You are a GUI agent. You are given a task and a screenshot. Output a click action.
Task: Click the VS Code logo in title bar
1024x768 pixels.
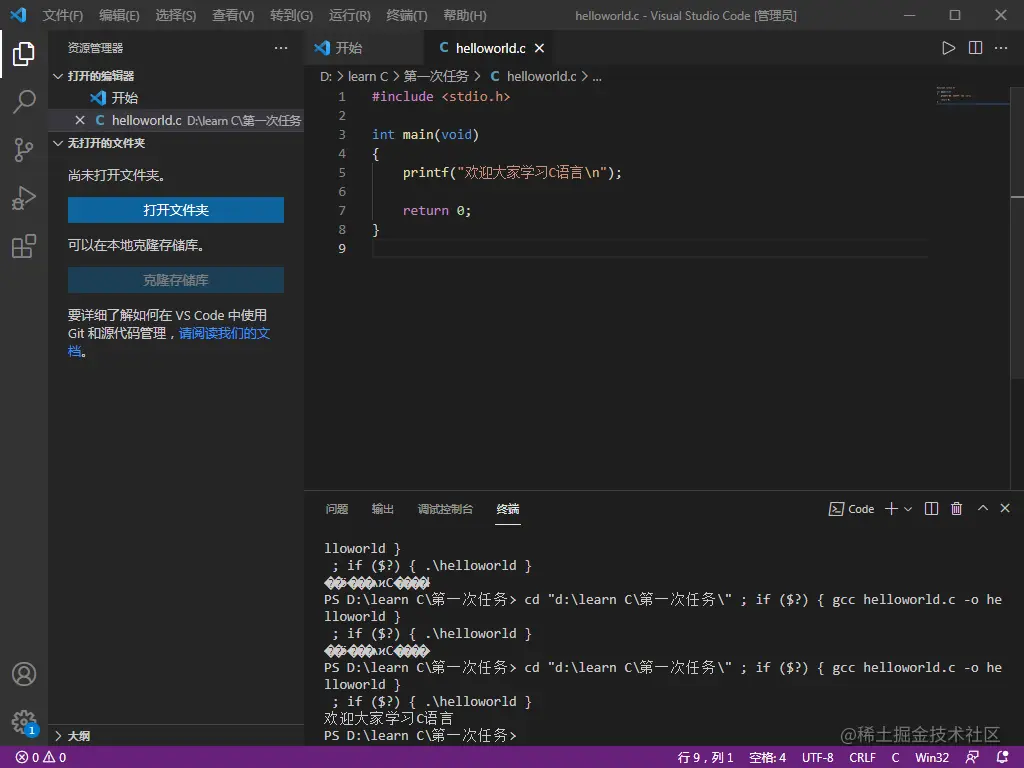[x=18, y=14]
